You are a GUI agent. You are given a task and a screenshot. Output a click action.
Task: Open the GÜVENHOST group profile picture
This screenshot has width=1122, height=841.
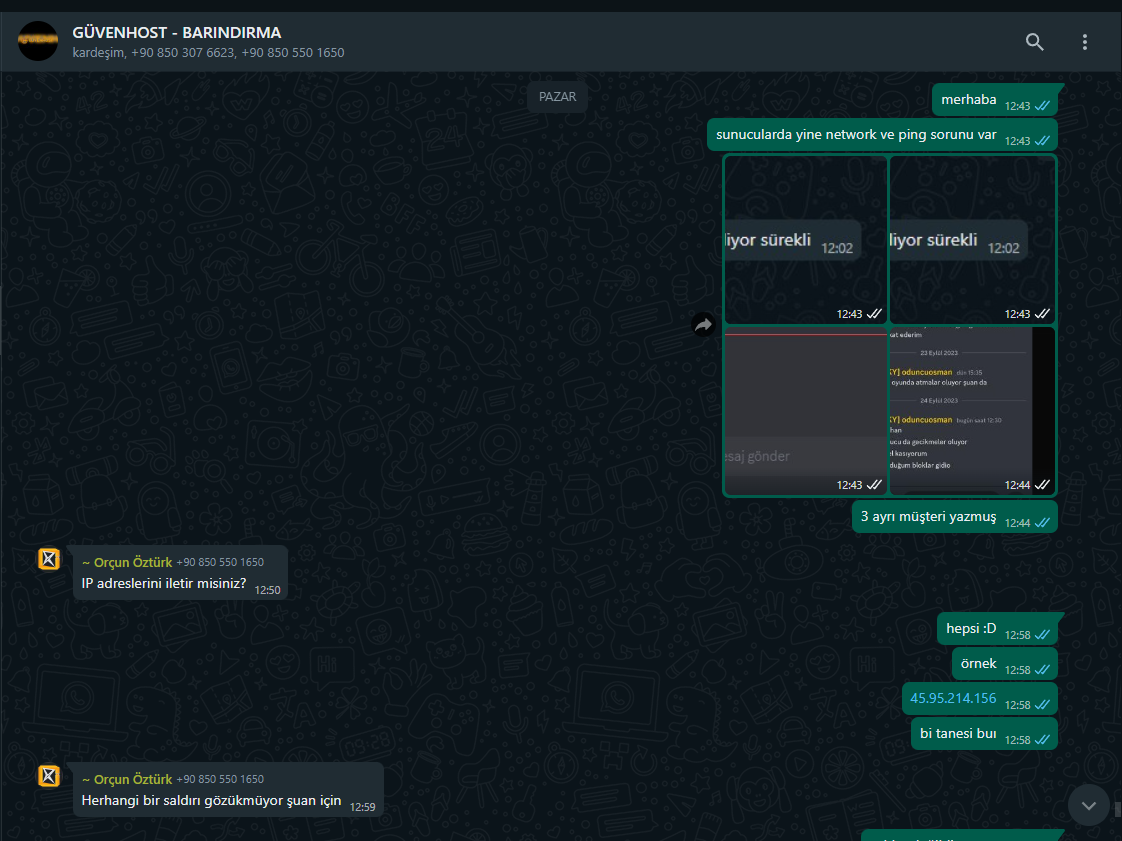38,41
